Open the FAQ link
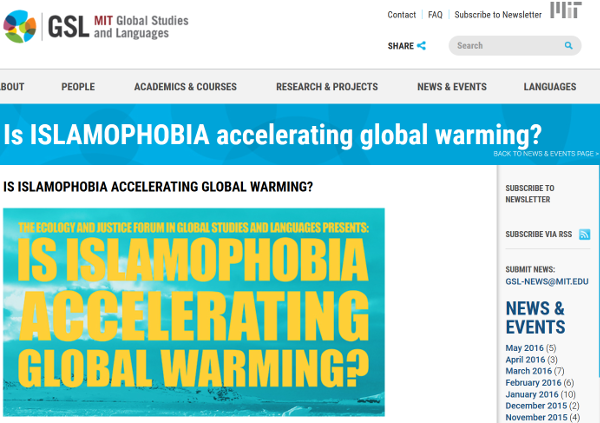 435,15
